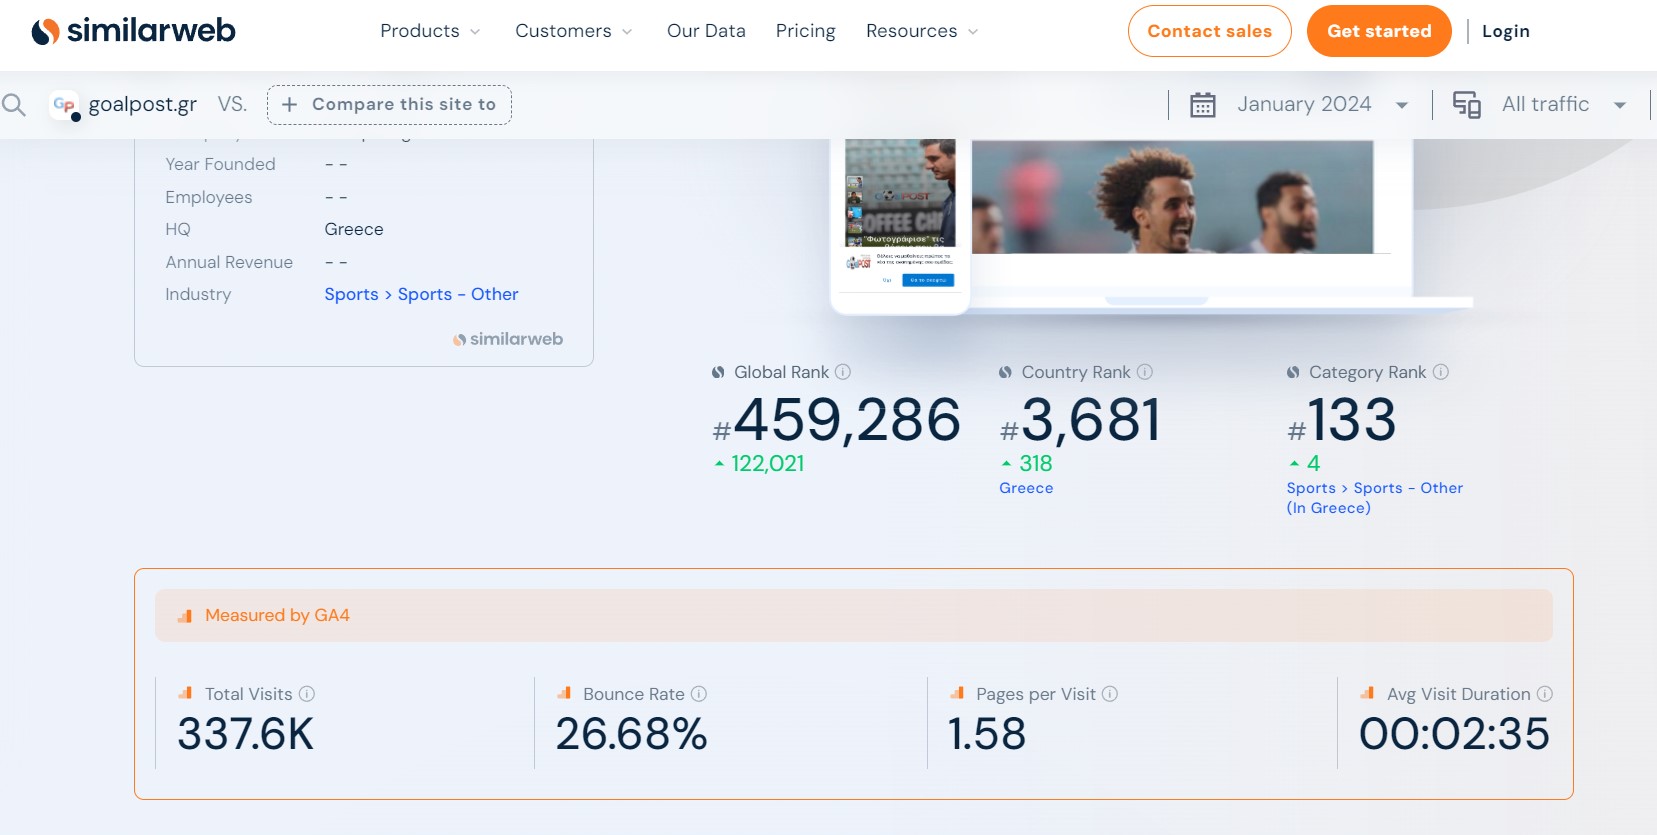Click GA4 chart icon beside Total Visits
Viewport: 1657px width, 835px height.
click(x=185, y=693)
